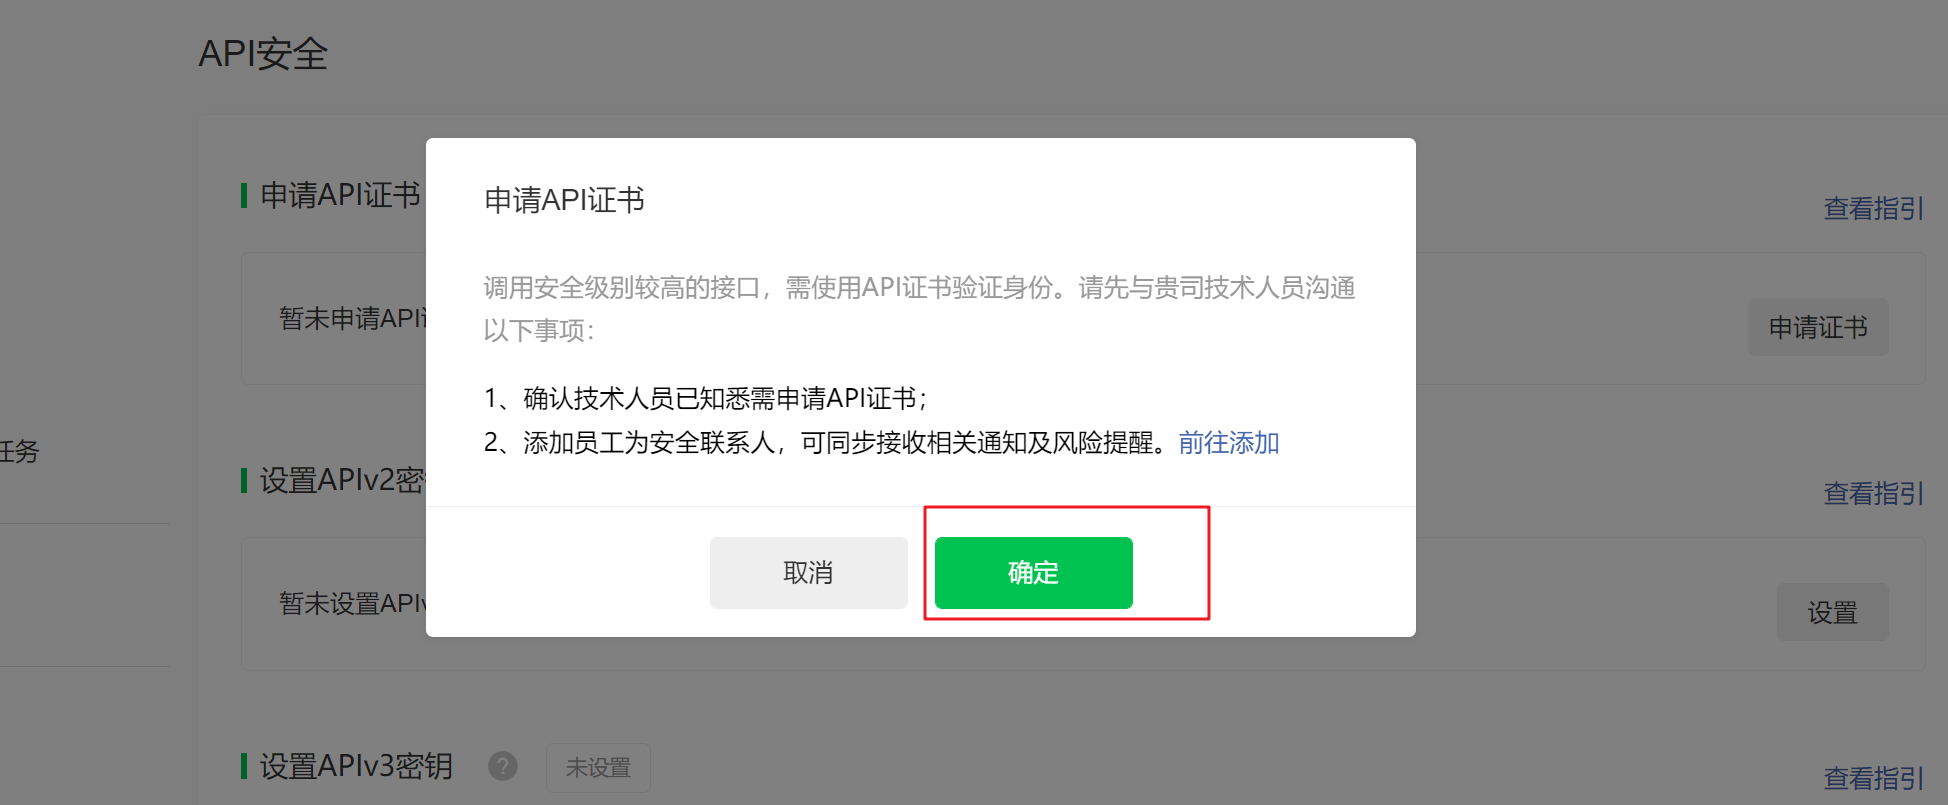The width and height of the screenshot is (1948, 805).
Task: Click the 设置APIv3密钥 section heading
Action: point(356,766)
